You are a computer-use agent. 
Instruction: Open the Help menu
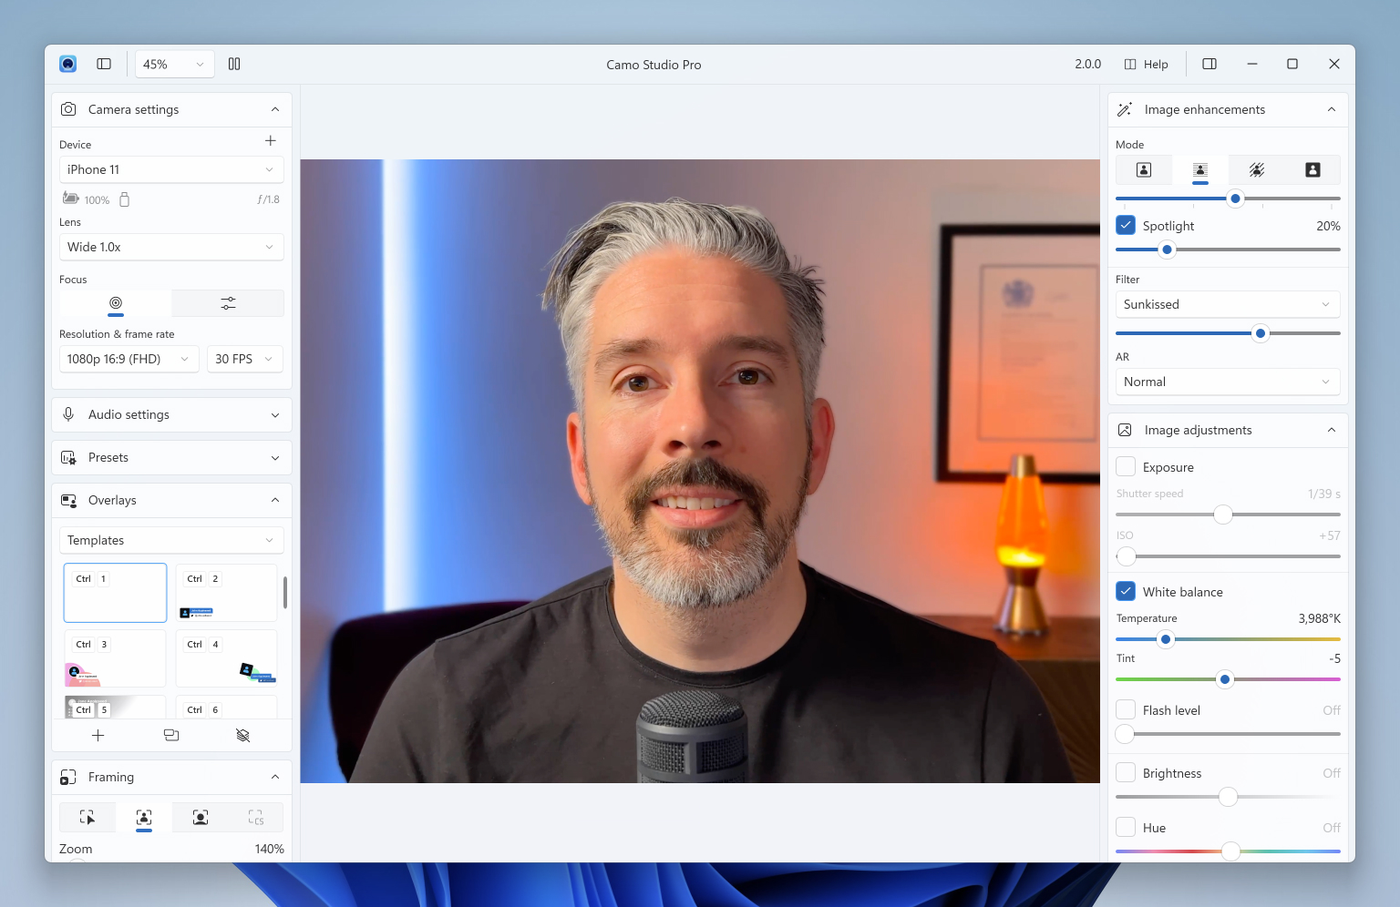pos(1146,64)
